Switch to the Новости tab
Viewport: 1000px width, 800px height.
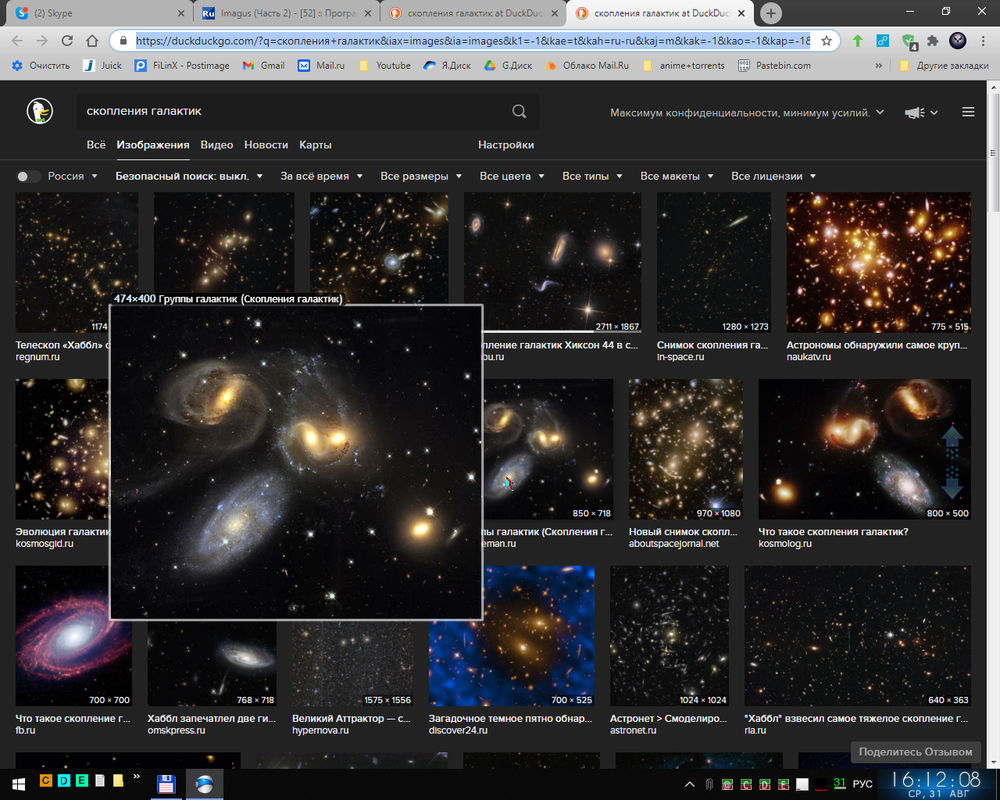click(x=266, y=145)
